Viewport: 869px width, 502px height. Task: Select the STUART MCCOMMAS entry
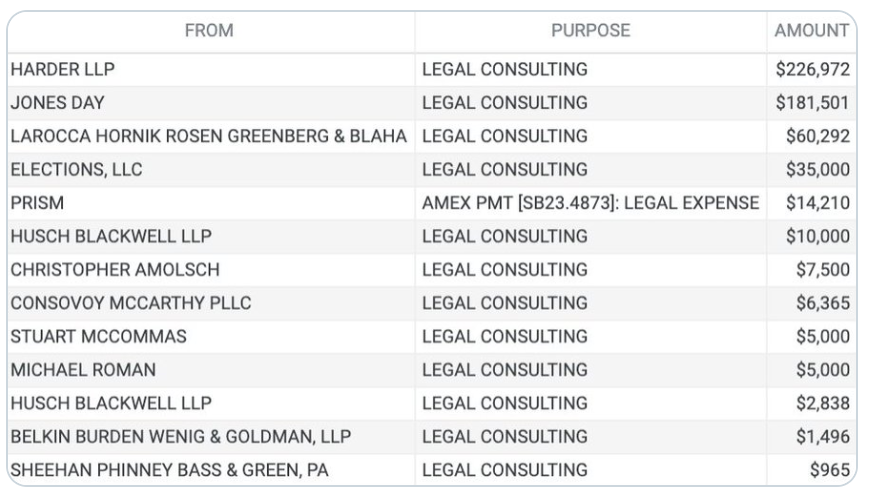pyautogui.click(x=98, y=337)
